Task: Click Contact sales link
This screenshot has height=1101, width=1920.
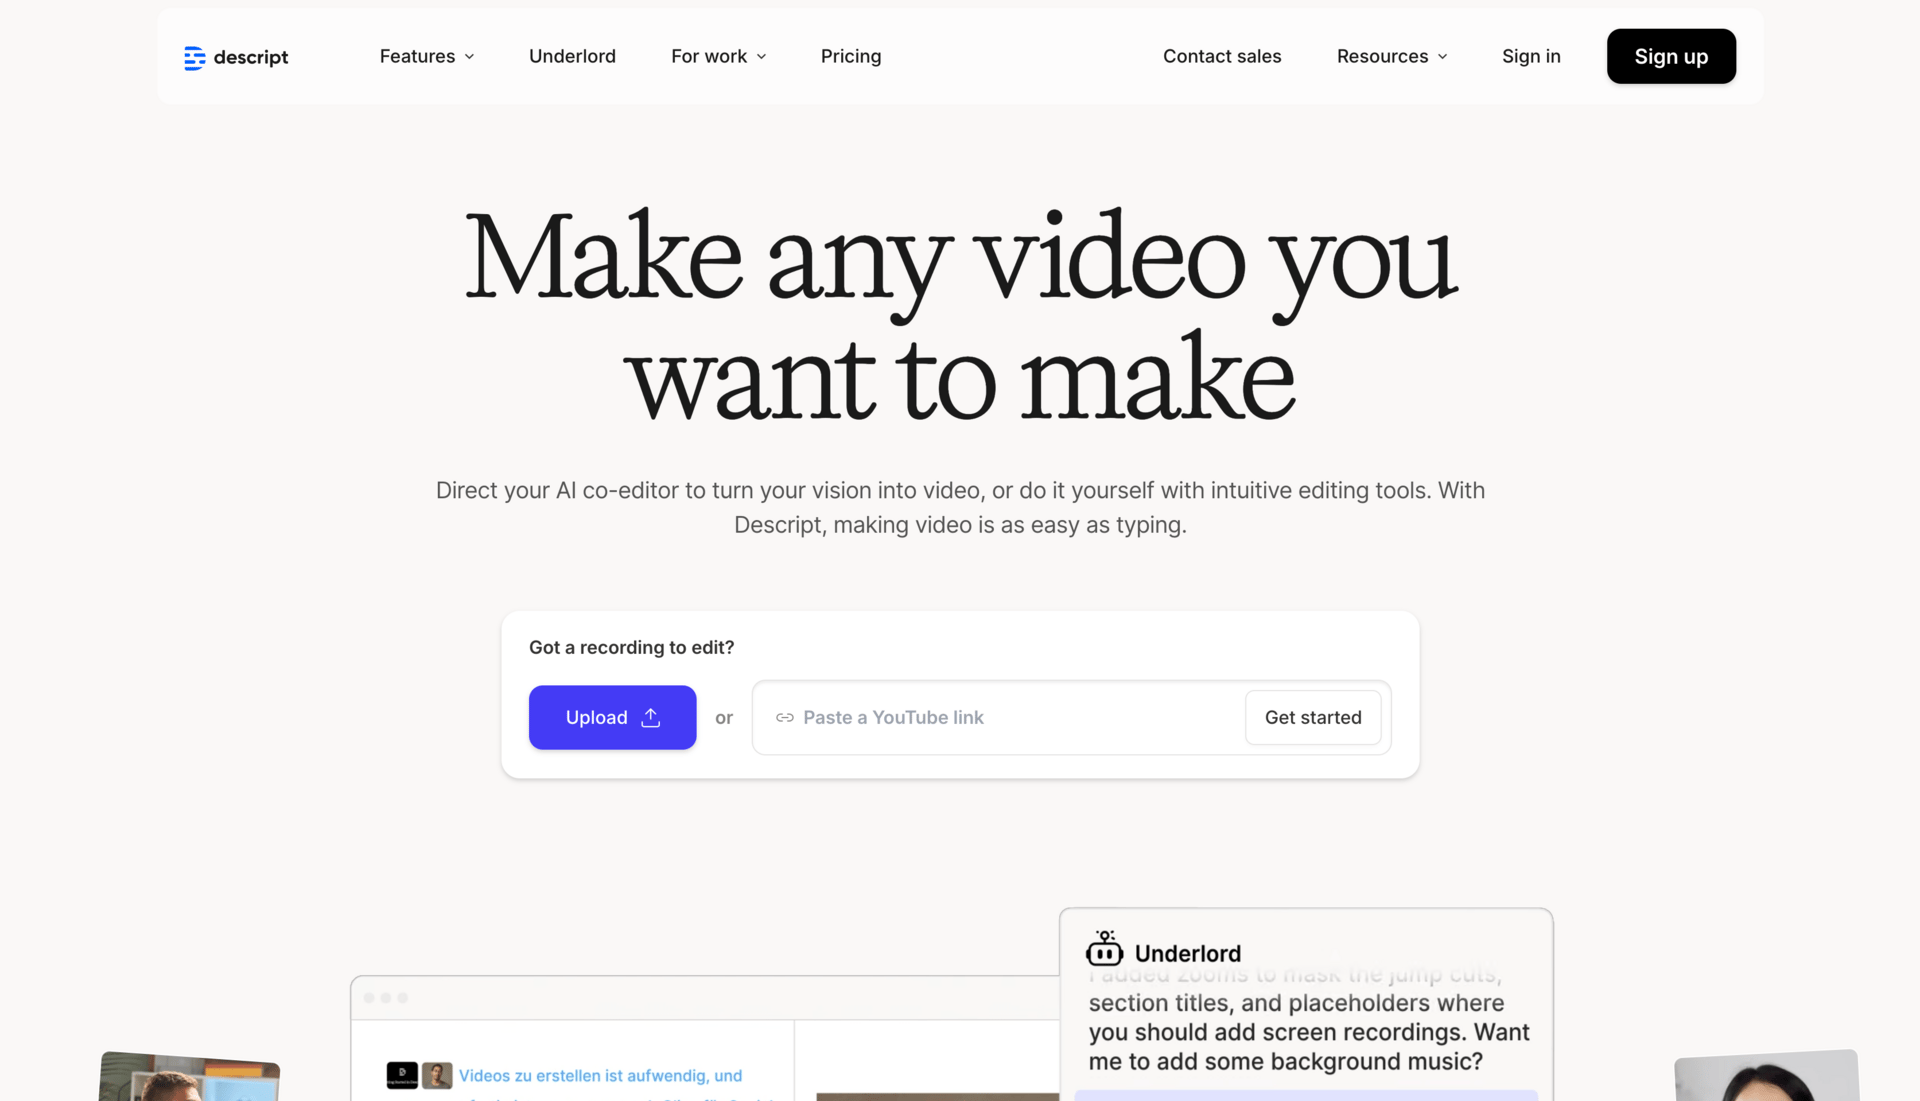Action: point(1222,56)
